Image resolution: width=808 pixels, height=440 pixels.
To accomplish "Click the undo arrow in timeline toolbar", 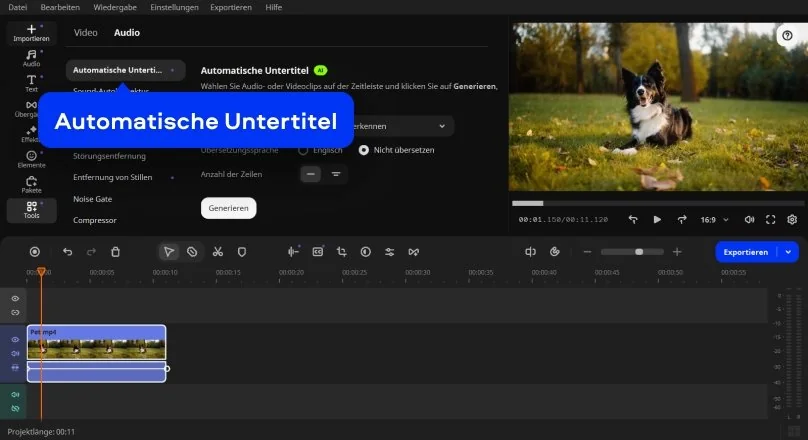I will click(x=67, y=252).
